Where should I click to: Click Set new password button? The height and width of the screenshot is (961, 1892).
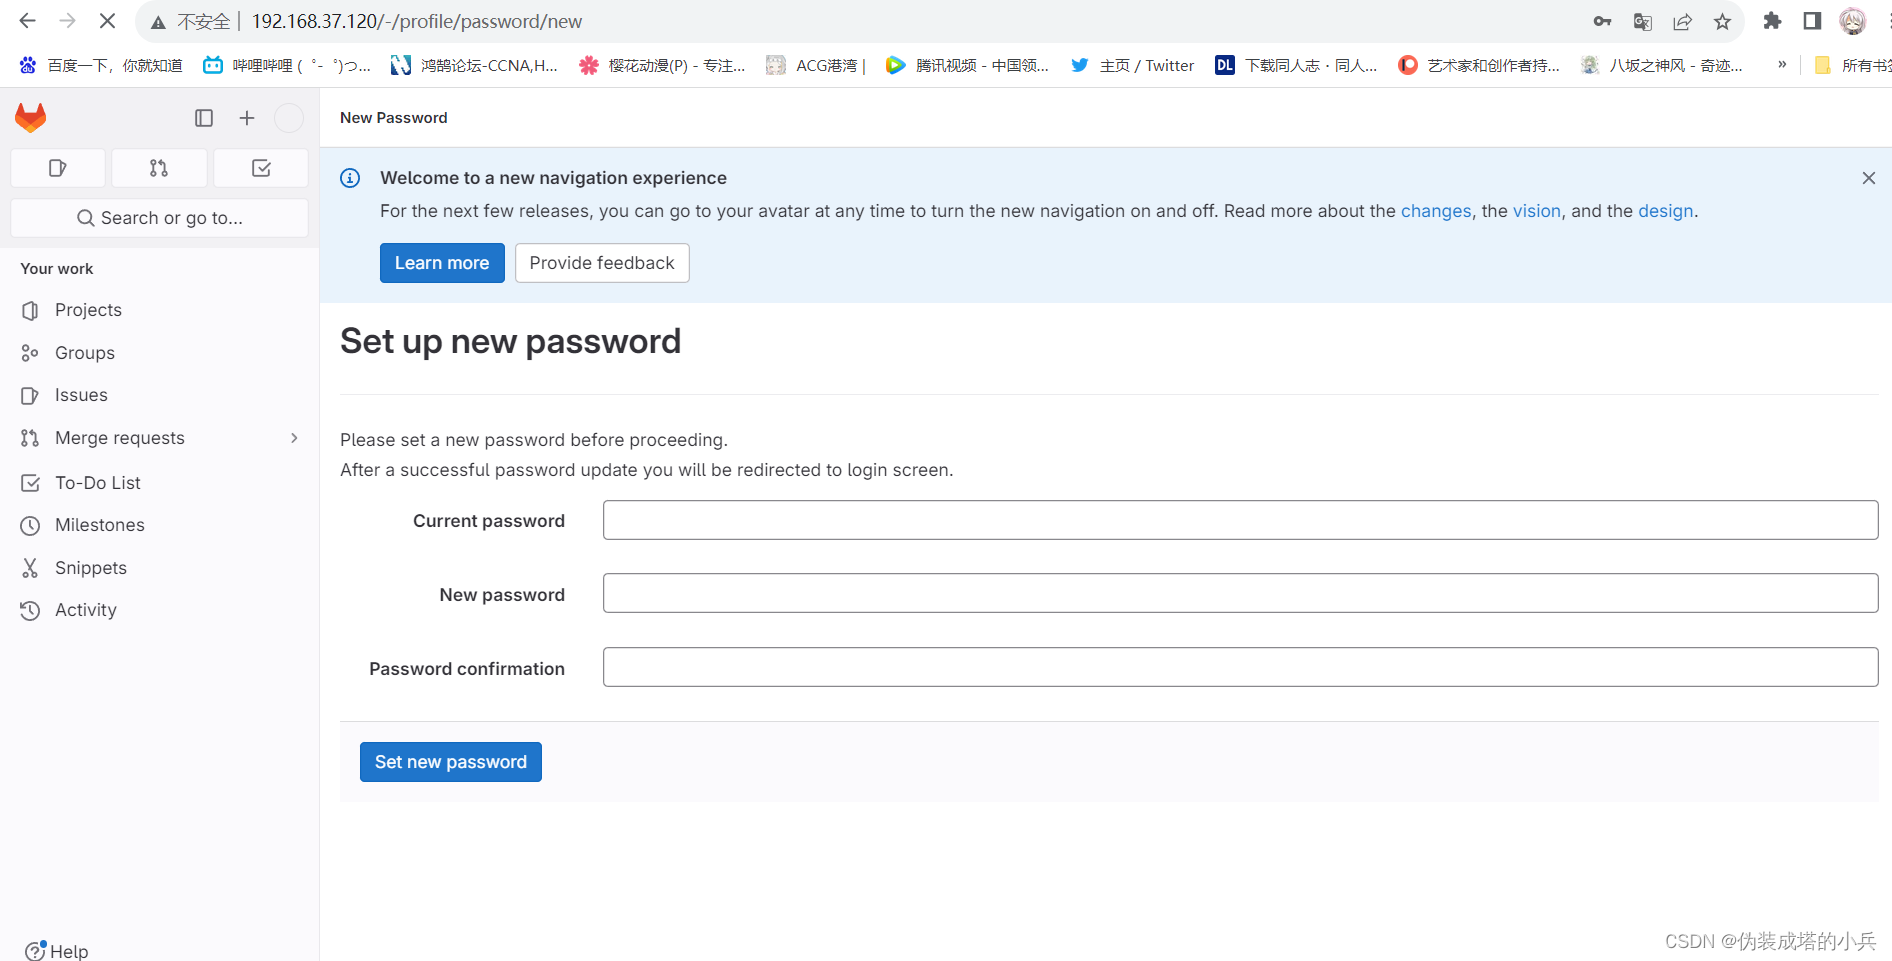451,762
